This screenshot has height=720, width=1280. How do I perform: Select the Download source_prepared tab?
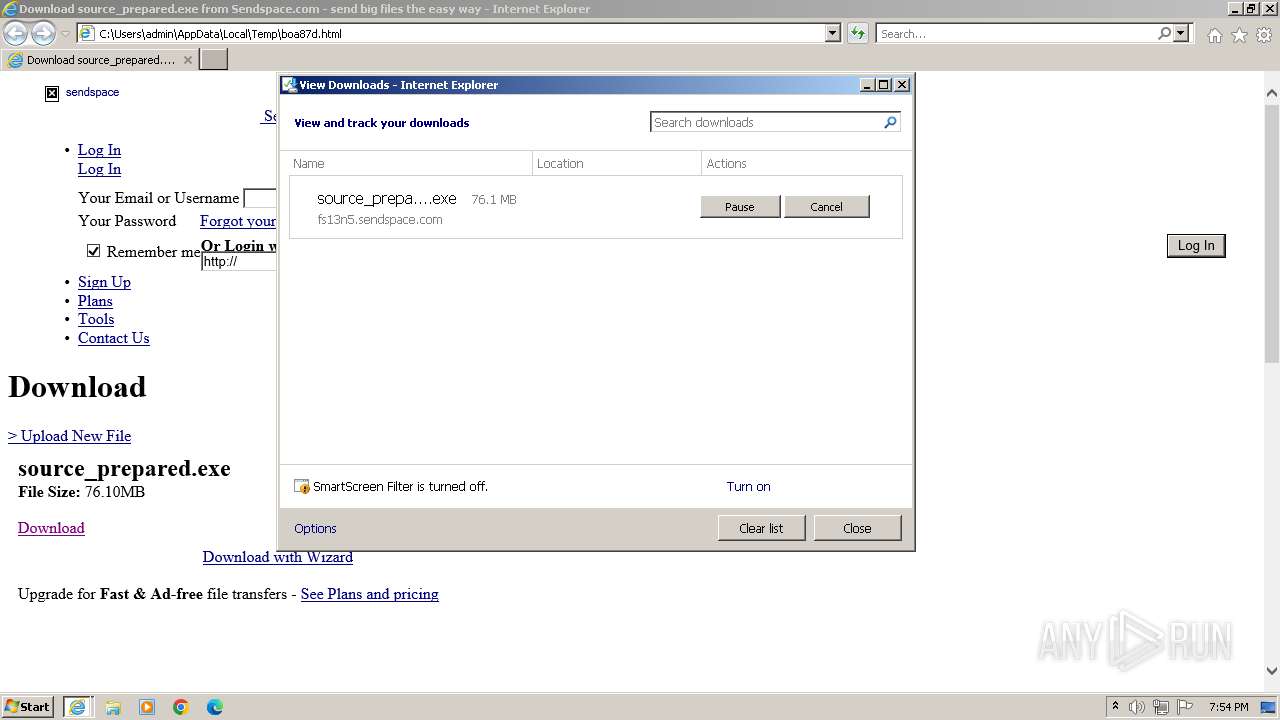(x=100, y=60)
